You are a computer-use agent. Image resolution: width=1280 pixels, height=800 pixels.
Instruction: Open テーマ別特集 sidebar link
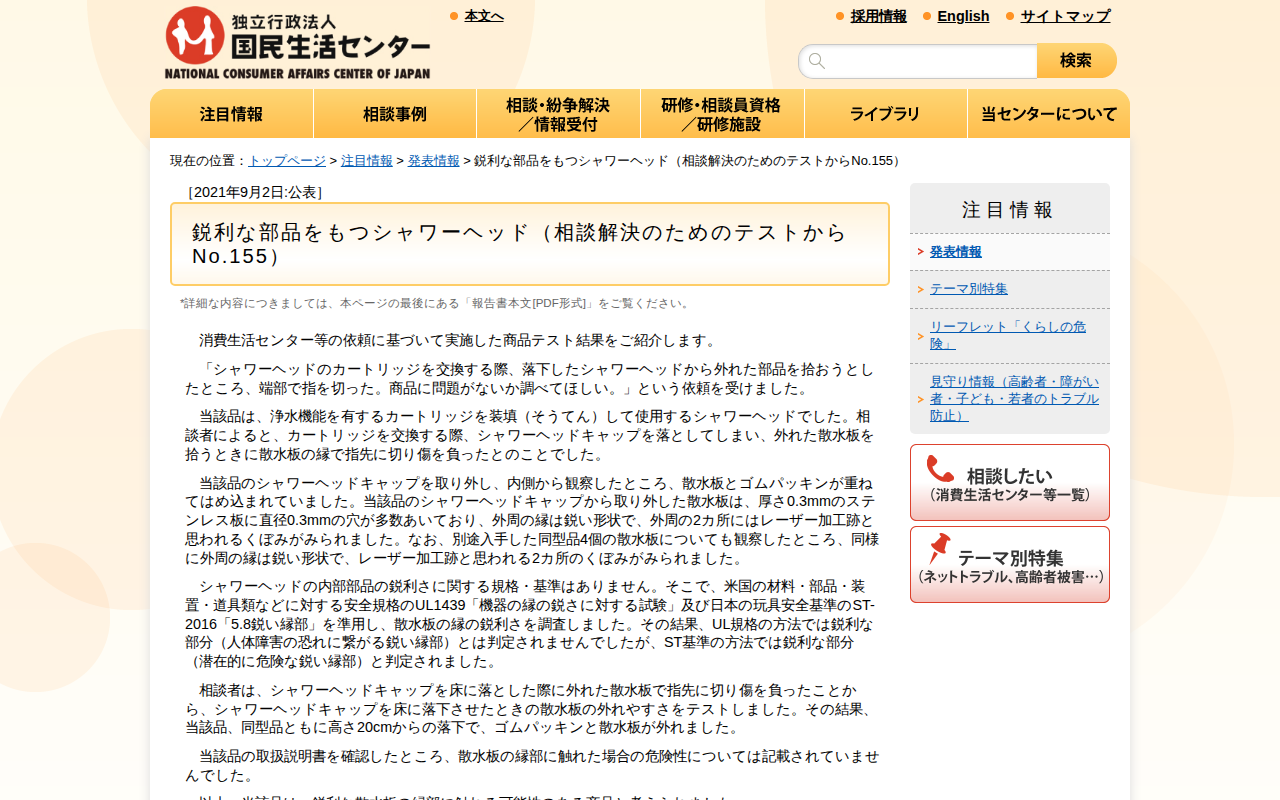pos(969,289)
